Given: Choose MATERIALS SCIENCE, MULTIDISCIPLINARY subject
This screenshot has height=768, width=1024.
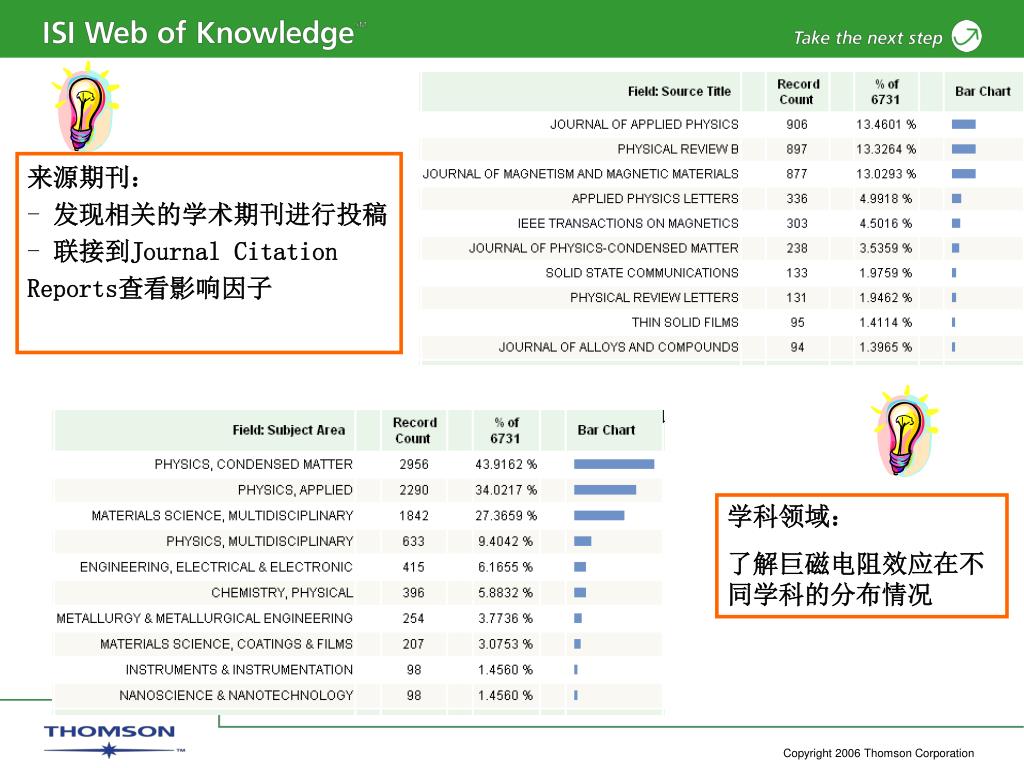Looking at the screenshot, I should click(222, 516).
